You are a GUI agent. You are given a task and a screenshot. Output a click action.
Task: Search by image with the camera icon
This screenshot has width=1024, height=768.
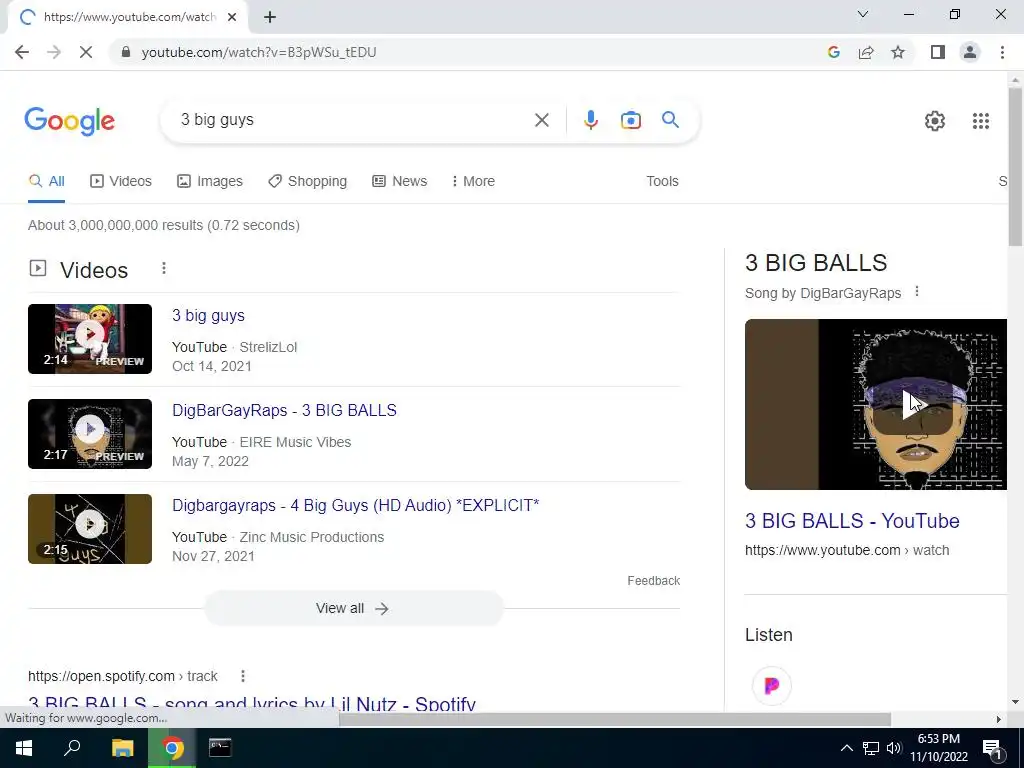(x=630, y=120)
